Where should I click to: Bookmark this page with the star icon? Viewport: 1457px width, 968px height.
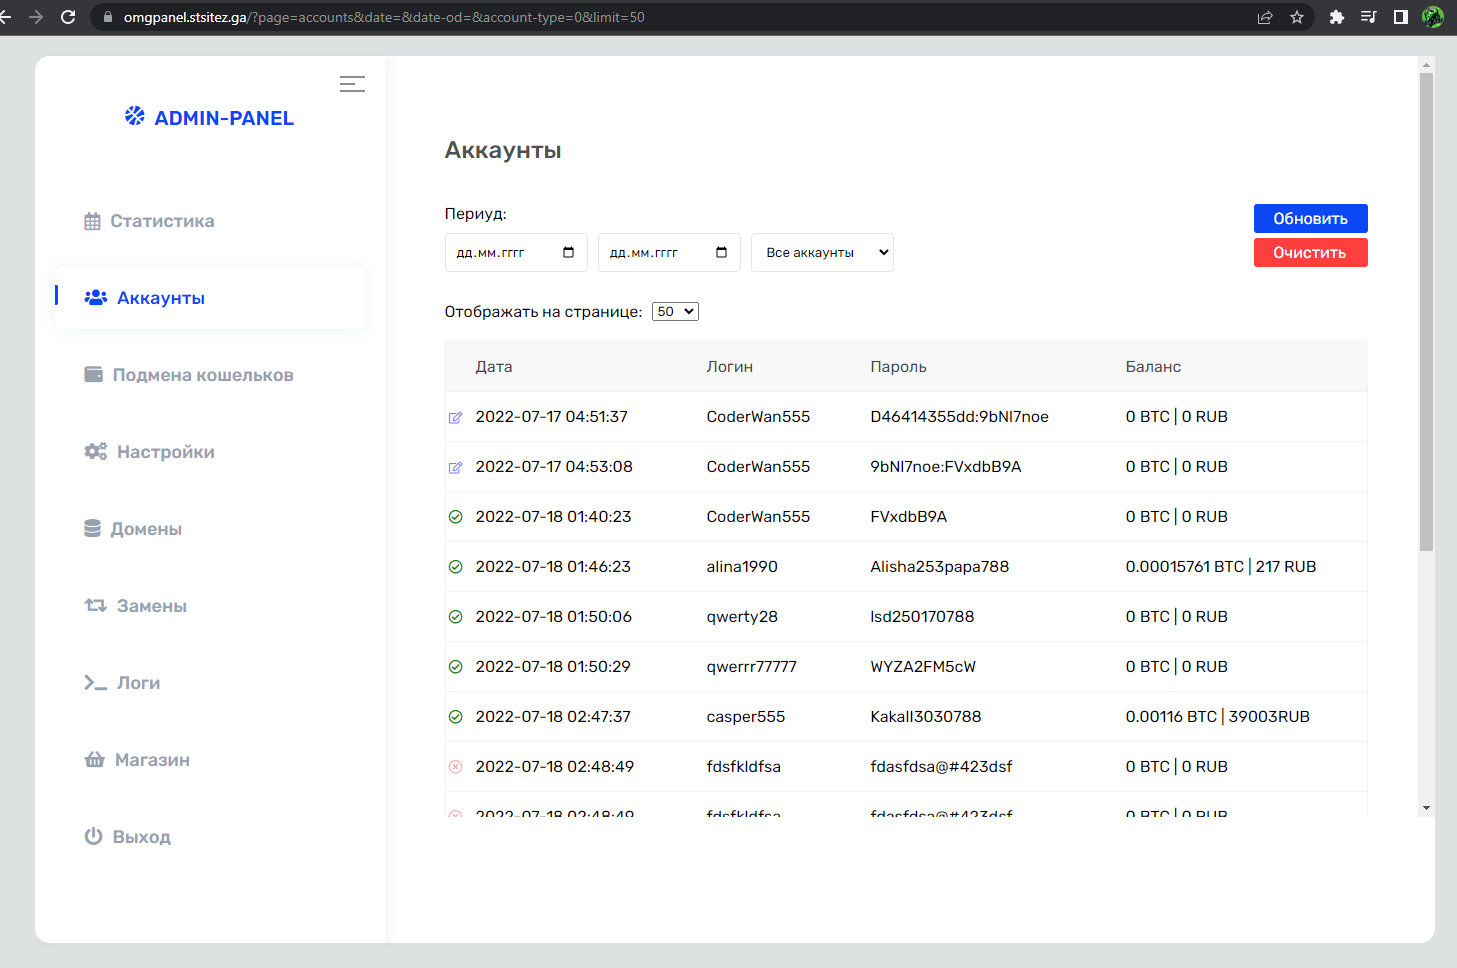(1297, 17)
